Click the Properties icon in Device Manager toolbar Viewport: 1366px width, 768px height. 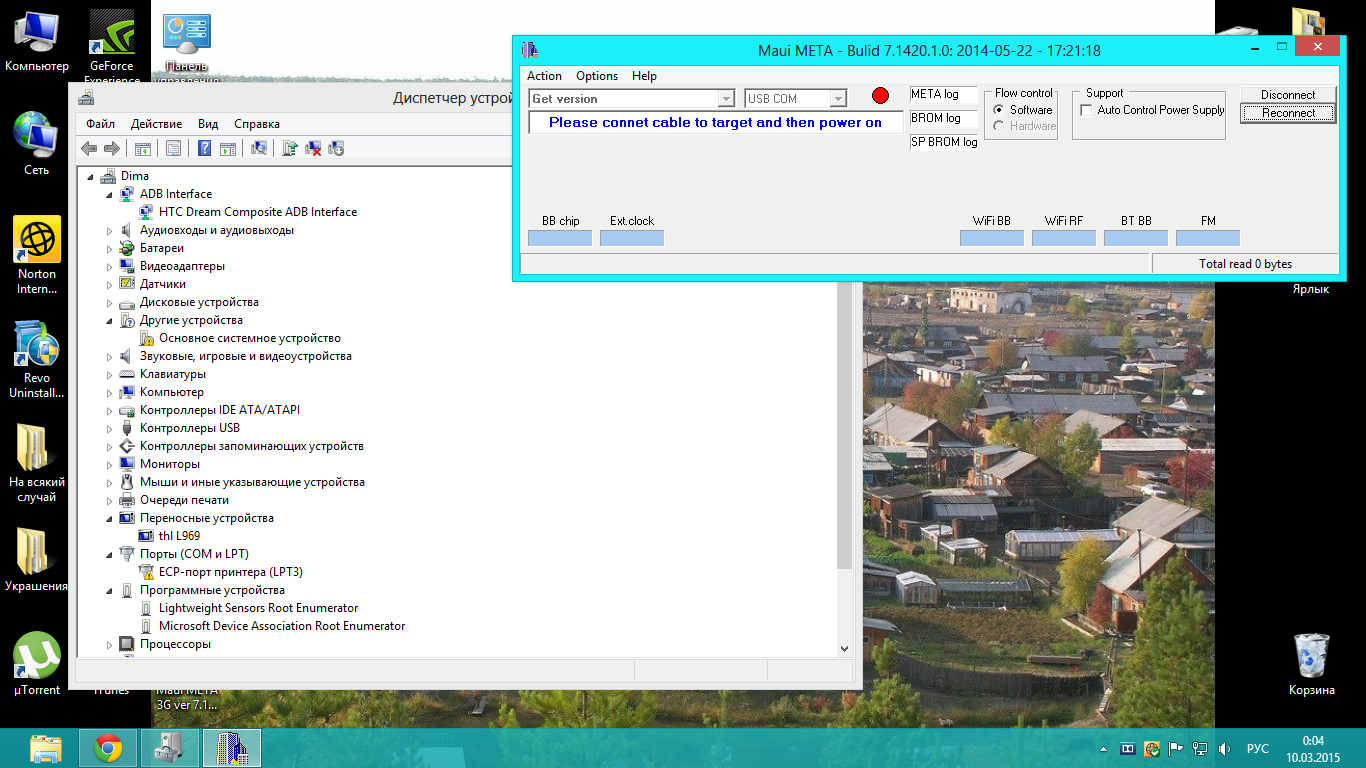coord(173,148)
